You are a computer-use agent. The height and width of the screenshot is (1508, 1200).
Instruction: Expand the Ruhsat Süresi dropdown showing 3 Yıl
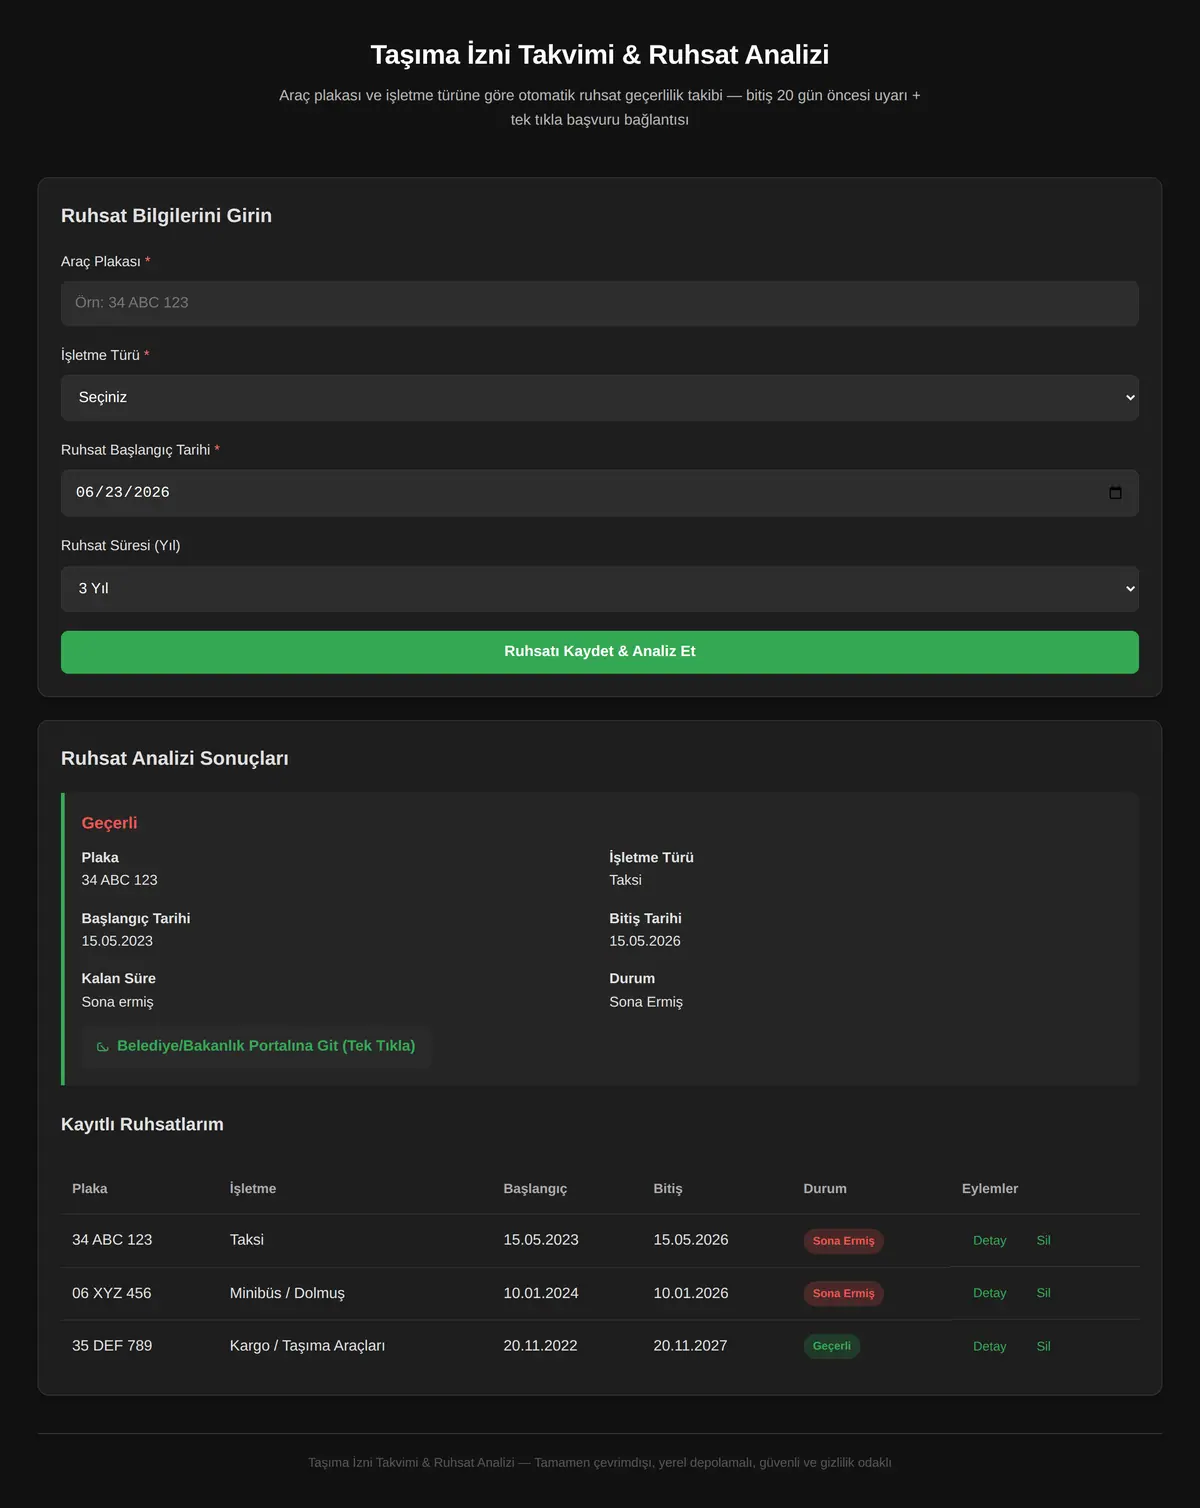click(x=600, y=589)
